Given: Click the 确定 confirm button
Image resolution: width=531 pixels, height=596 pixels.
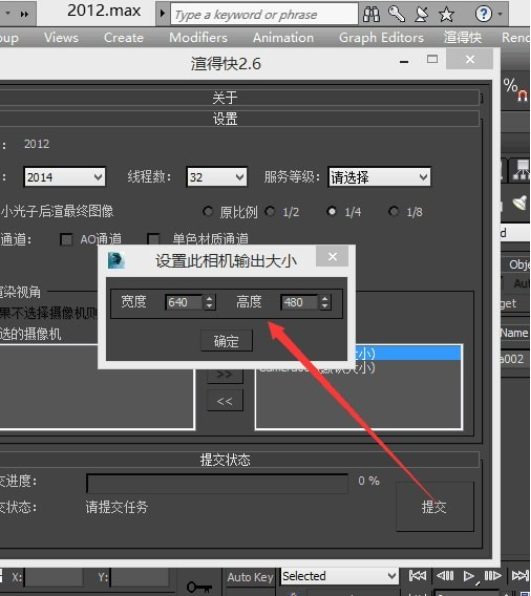Looking at the screenshot, I should (226, 341).
